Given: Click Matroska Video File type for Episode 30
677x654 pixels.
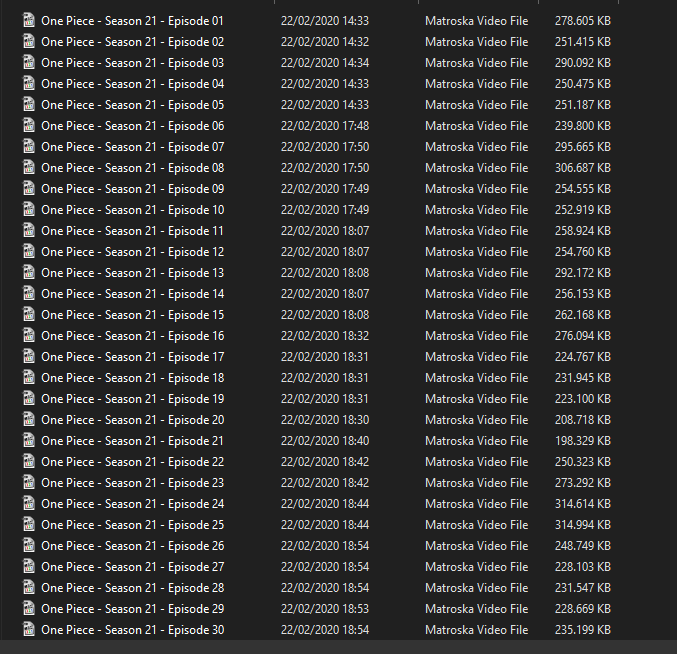Looking at the screenshot, I should pos(476,630).
